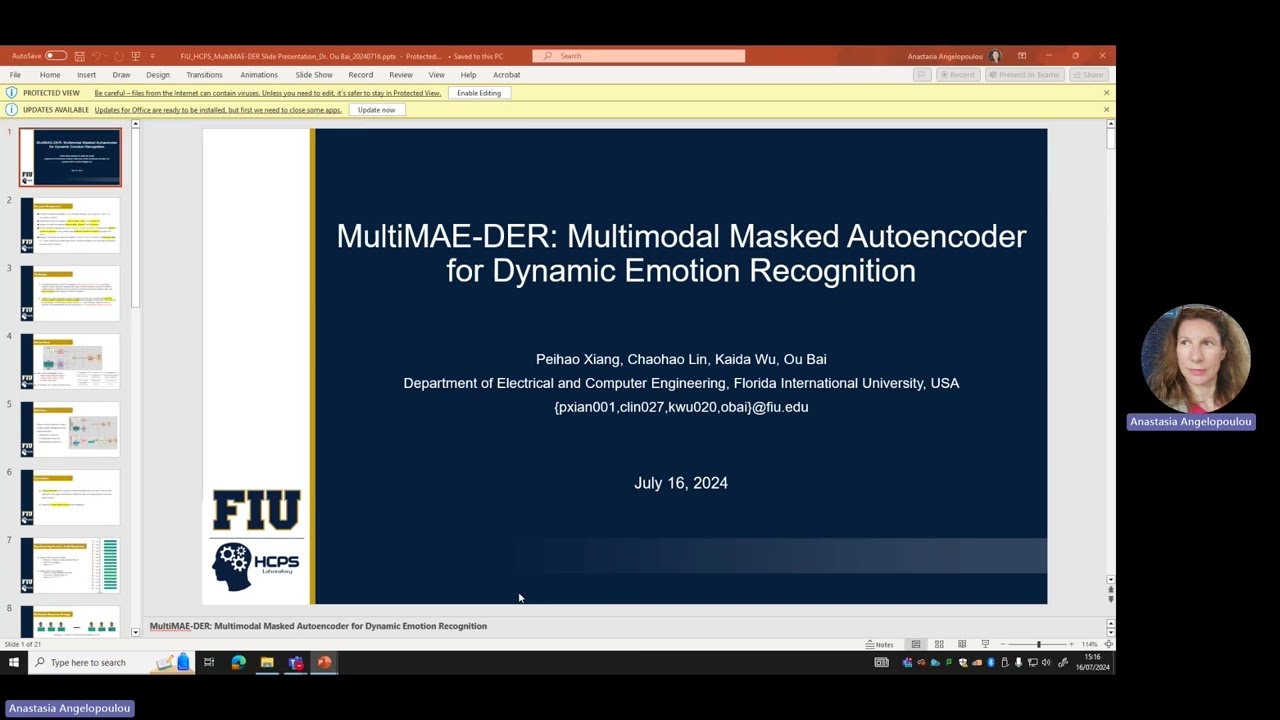
Task: Open the Windows Start menu
Action: (14, 662)
